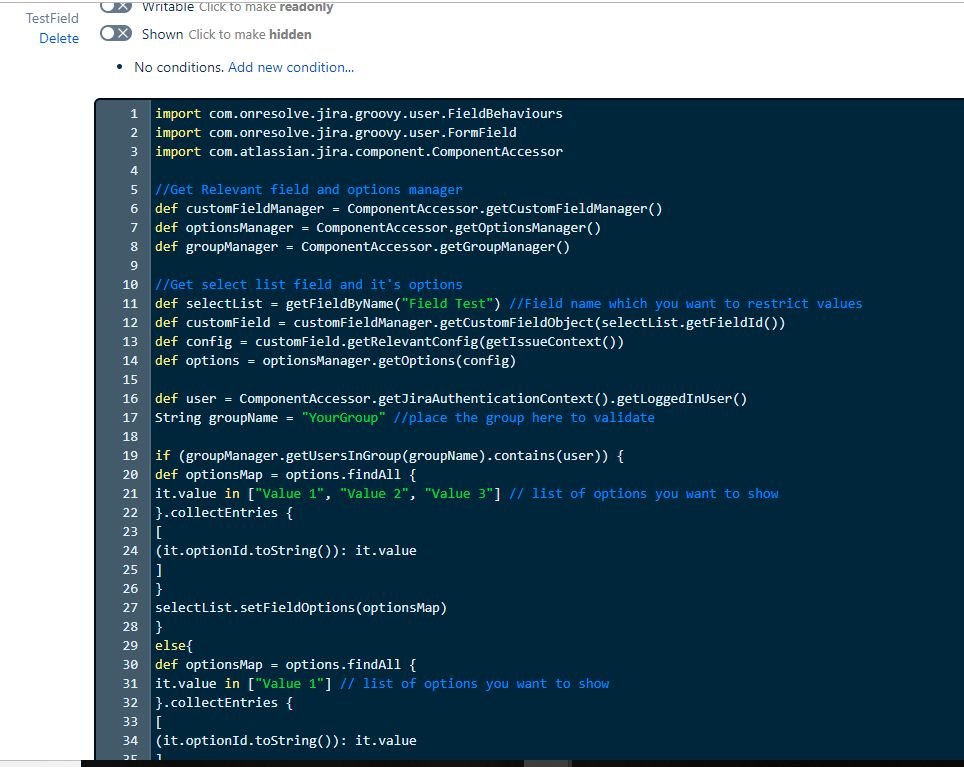Click the optionsManager.getOptions(config) line
Image resolution: width=964 pixels, height=767 pixels.
coord(335,361)
